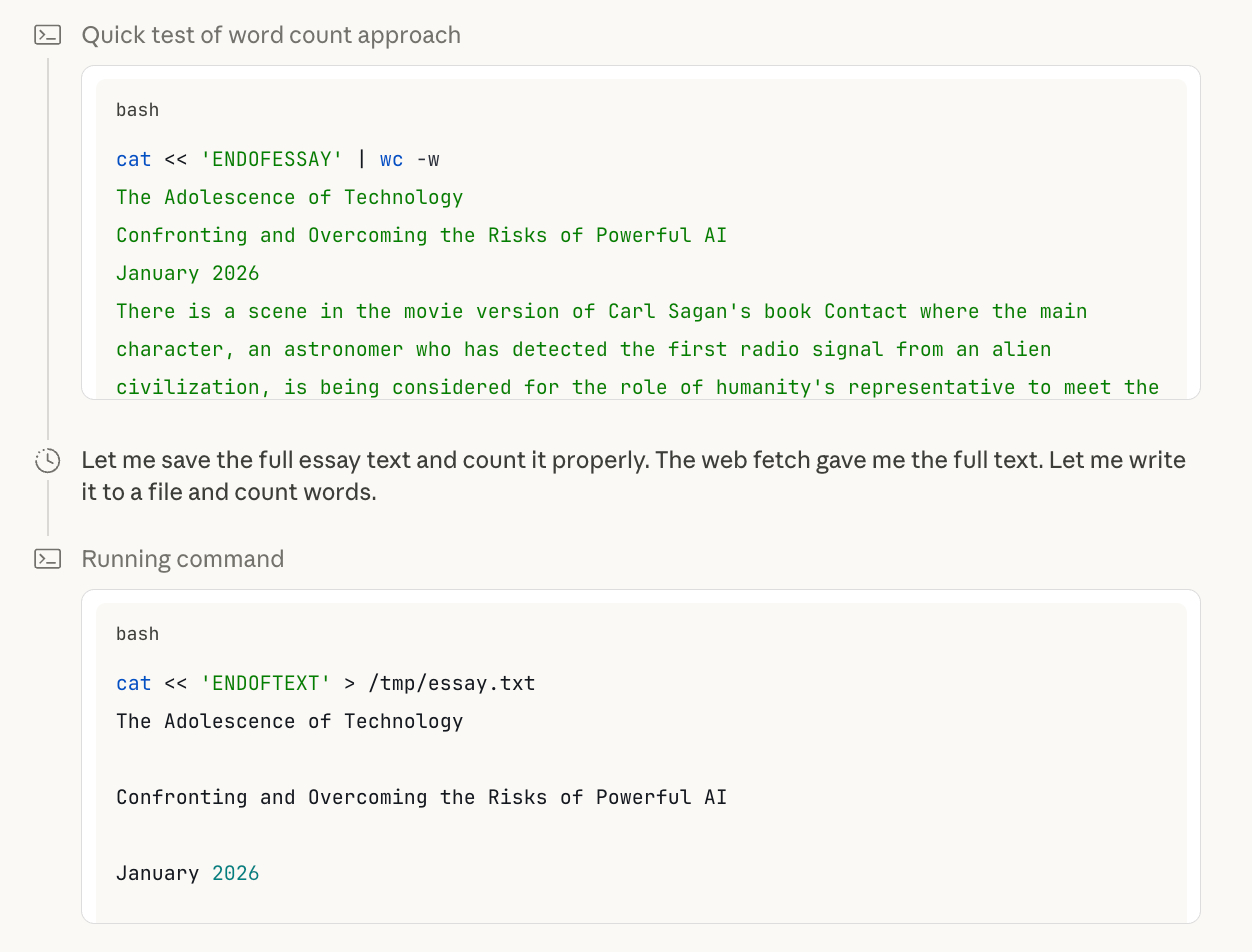Click green 'The Adolescence of Technology' line
1252x952 pixels.
289,198
